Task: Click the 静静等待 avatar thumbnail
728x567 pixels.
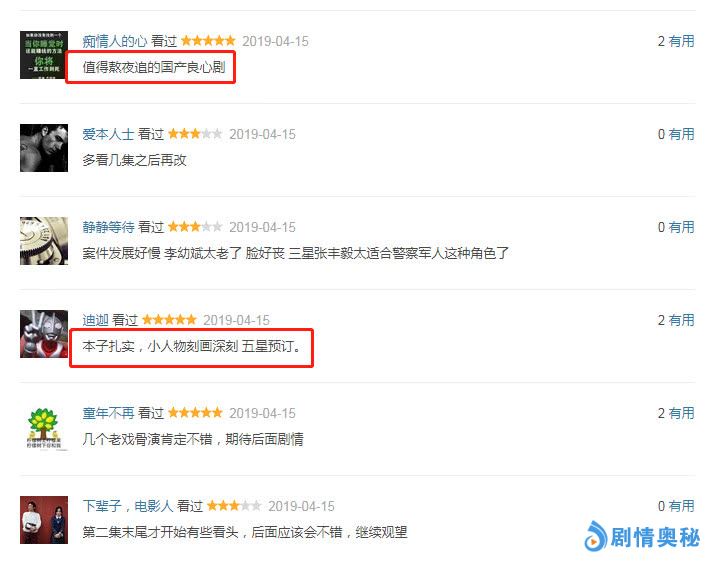Action: pyautogui.click(x=44, y=241)
